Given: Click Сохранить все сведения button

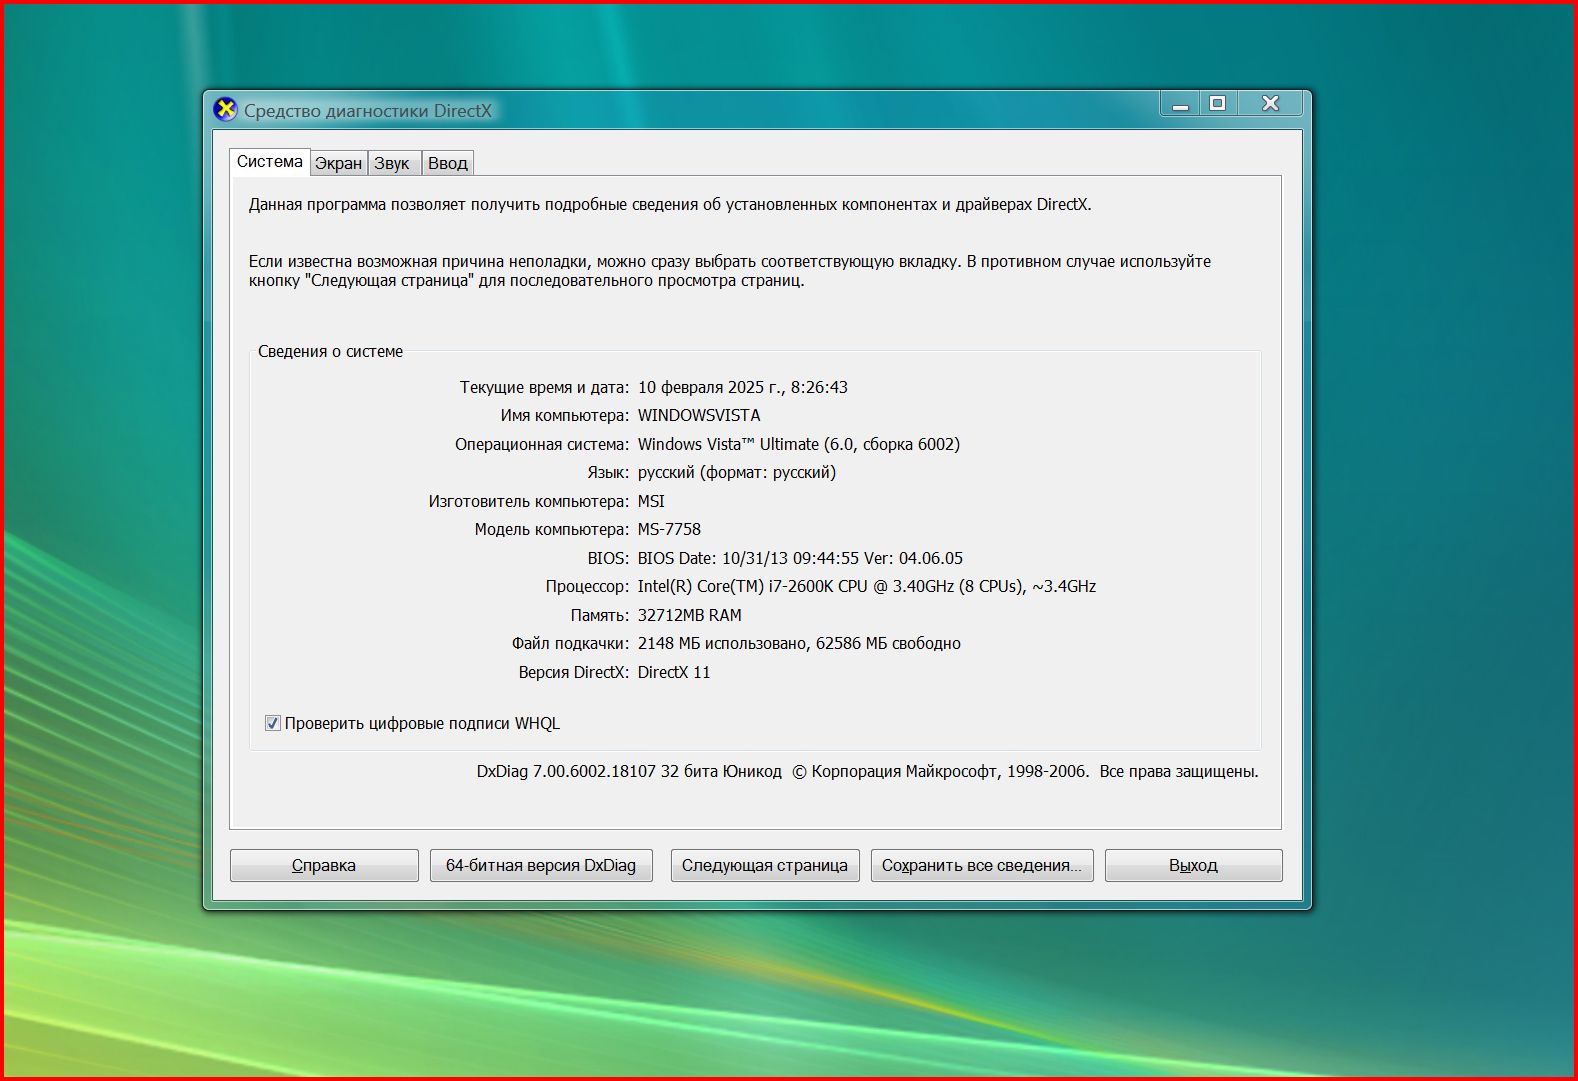Looking at the screenshot, I should click(981, 865).
